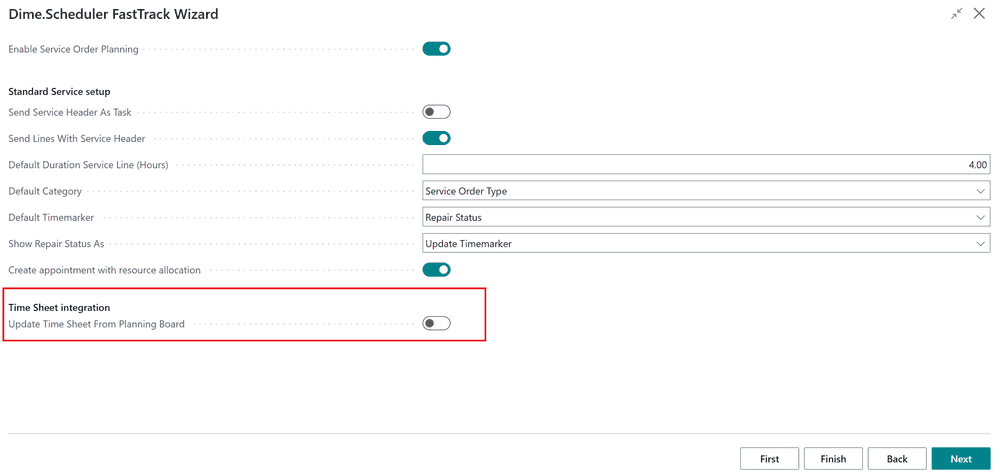Click the Enable Service Order Planning label
This screenshot has width=1000, height=476.
pyautogui.click(x=73, y=49)
